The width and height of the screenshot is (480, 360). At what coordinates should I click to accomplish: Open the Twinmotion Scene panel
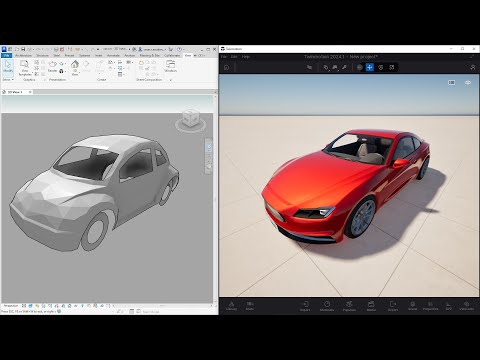(412, 306)
